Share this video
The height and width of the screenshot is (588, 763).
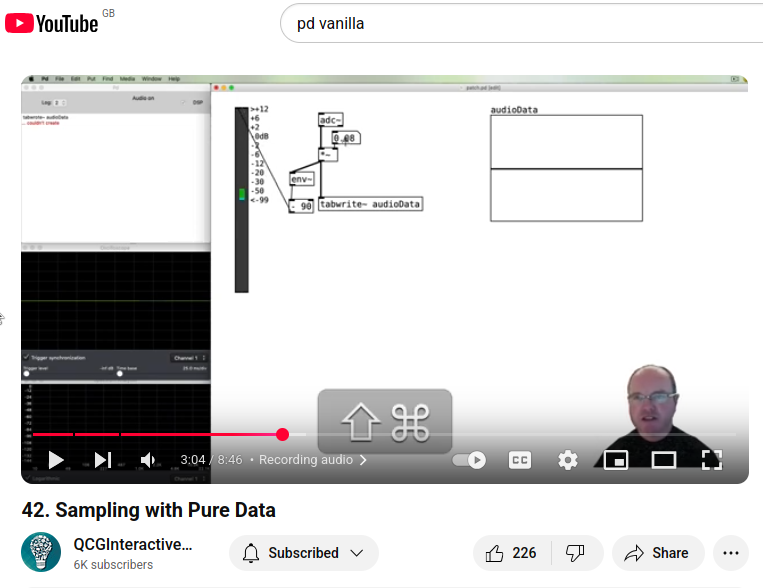point(658,553)
